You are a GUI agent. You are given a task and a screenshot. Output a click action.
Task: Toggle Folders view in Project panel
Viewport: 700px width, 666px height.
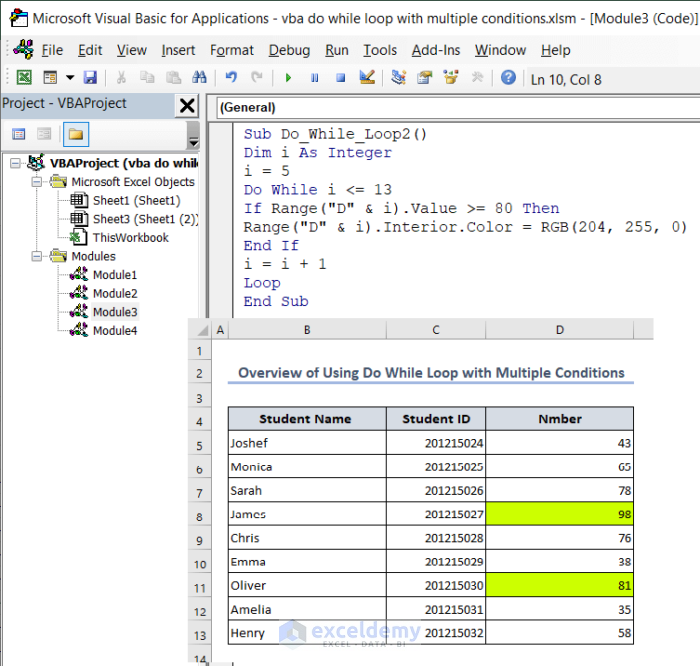(x=76, y=134)
